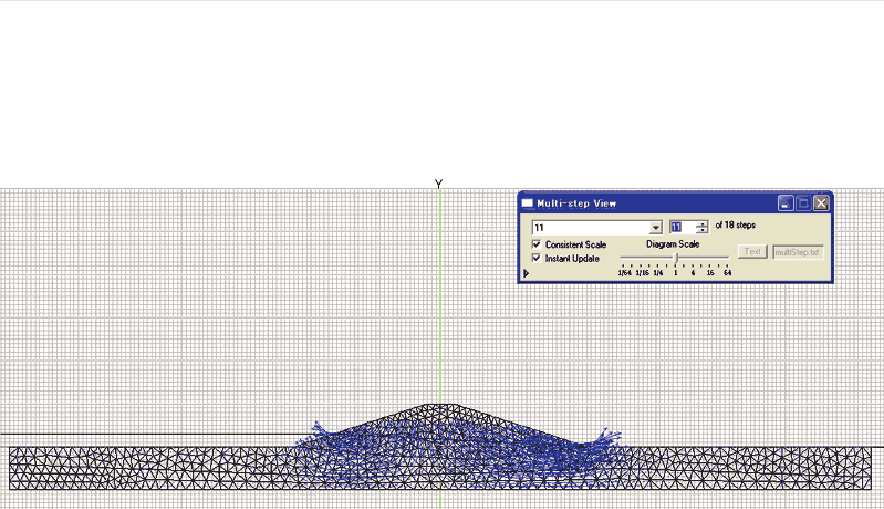The image size is (884, 509).
Task: Click the multiStep.txt filename field
Action: pyautogui.click(x=798, y=252)
